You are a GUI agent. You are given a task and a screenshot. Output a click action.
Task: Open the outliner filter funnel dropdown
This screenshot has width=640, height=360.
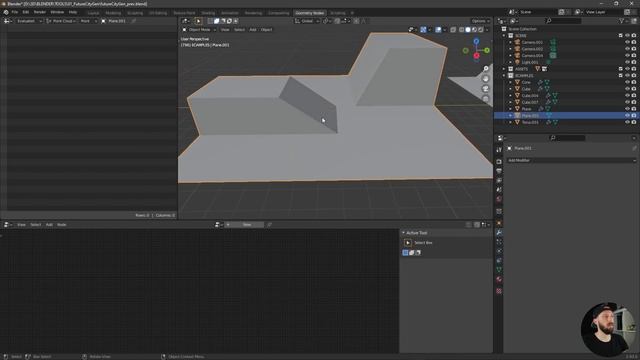pyautogui.click(x=623, y=21)
